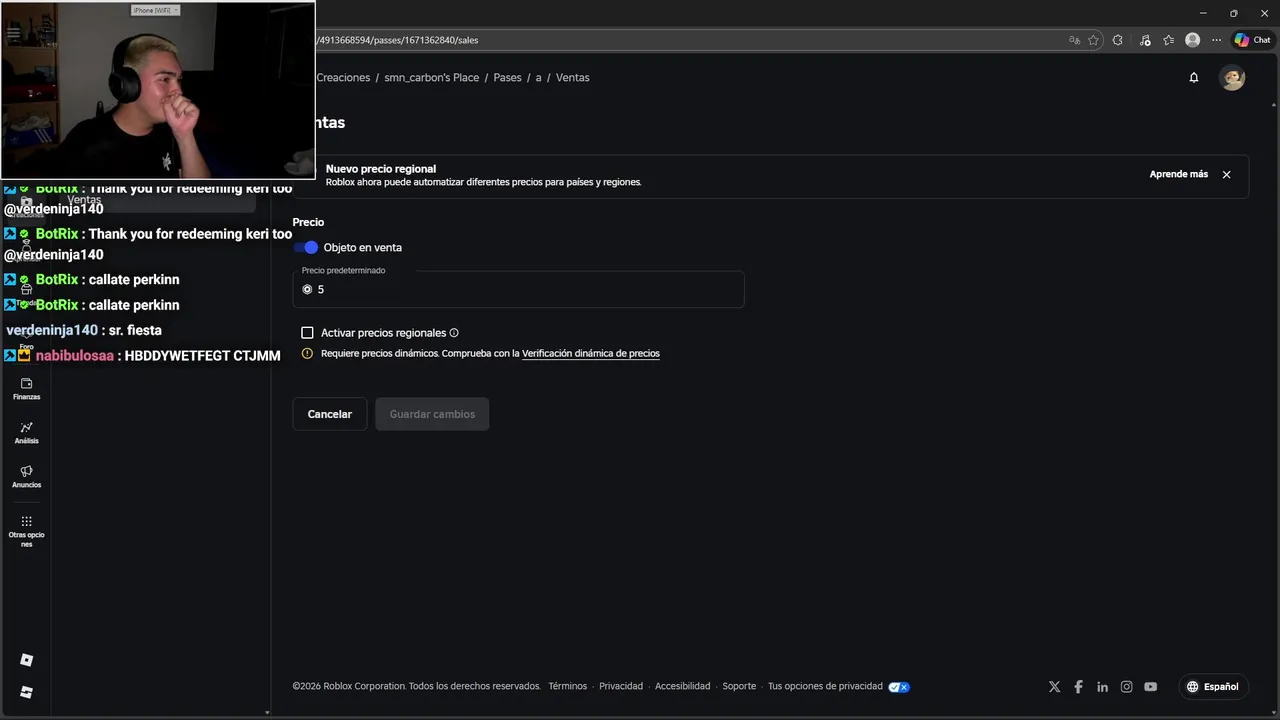The image size is (1280, 720).
Task: Open the Español language selector
Action: pyautogui.click(x=1212, y=687)
